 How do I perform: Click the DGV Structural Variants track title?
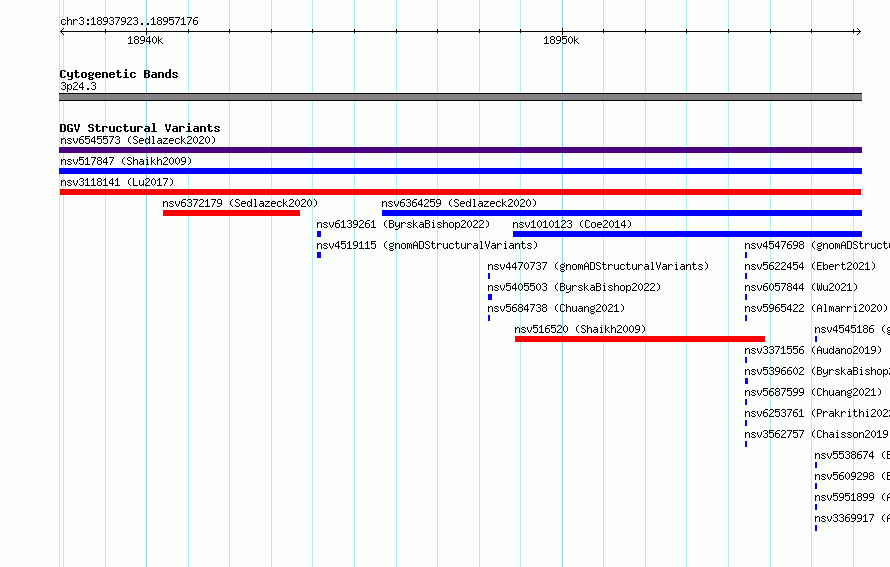tap(140, 128)
